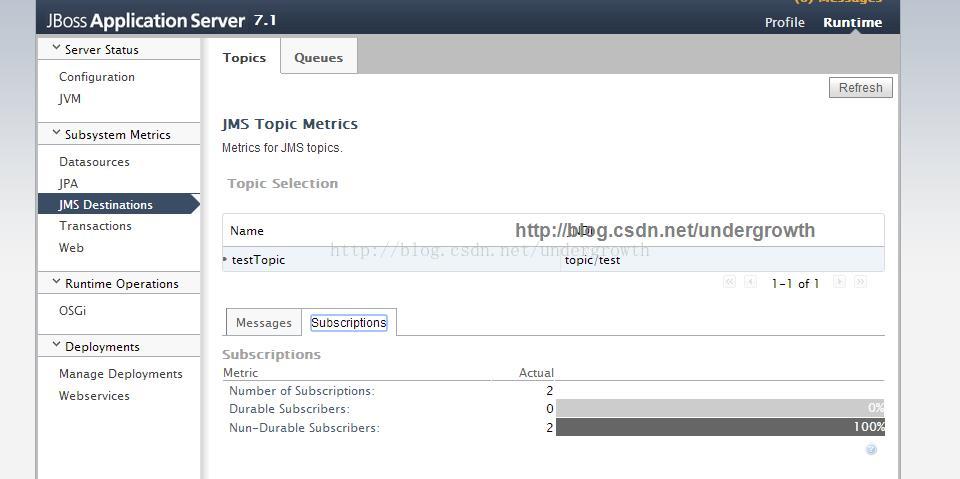
Task: Click the Name column header
Action: (x=247, y=231)
